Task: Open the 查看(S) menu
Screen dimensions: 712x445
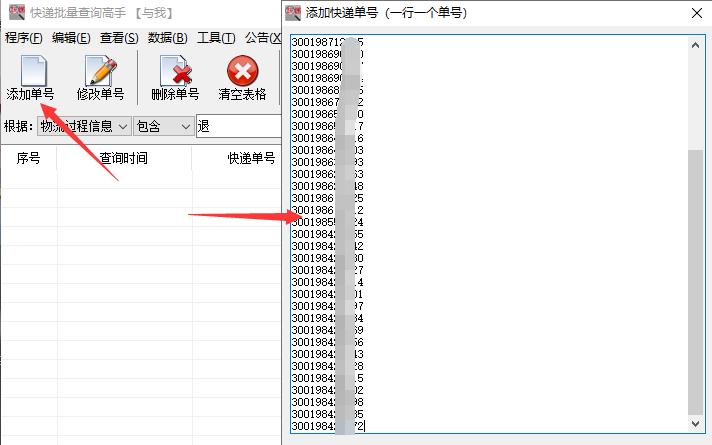Action: [x=119, y=38]
